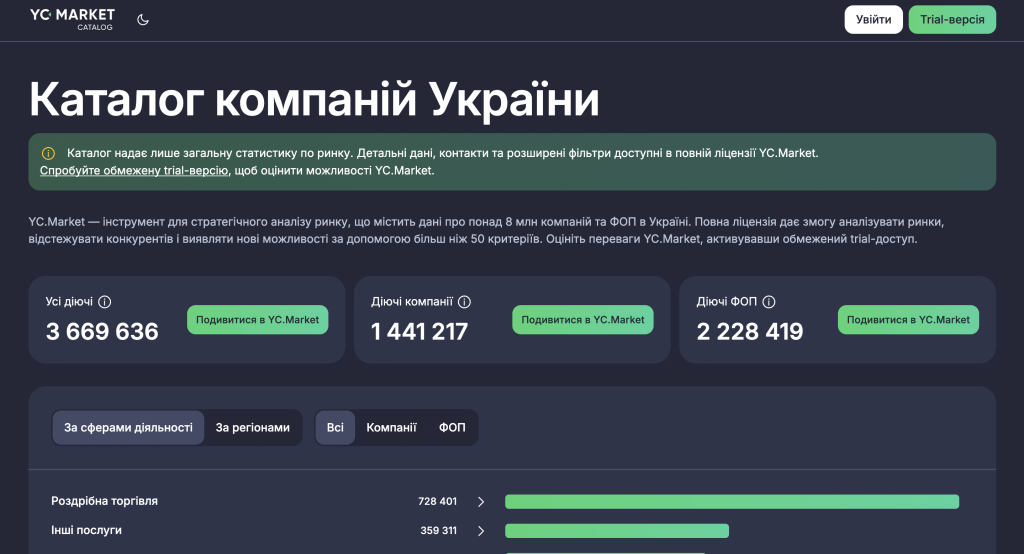Switch to the За регіонами tab

tap(253, 427)
